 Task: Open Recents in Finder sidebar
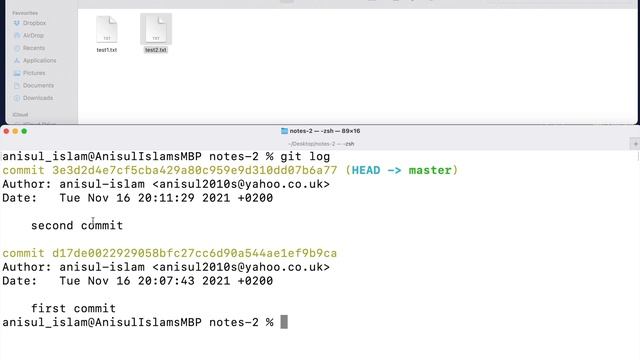tap(34, 48)
